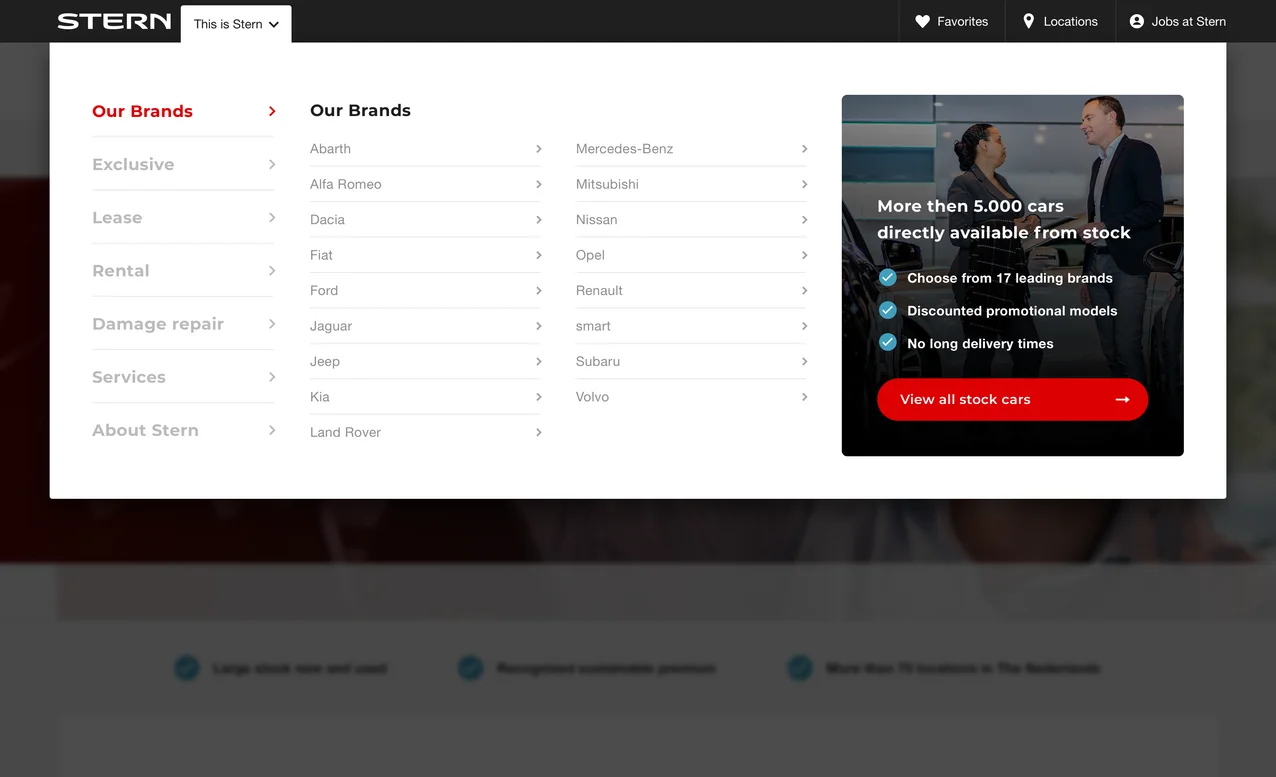Click the Jobs at Stern person icon
The height and width of the screenshot is (777, 1276).
[1136, 21]
